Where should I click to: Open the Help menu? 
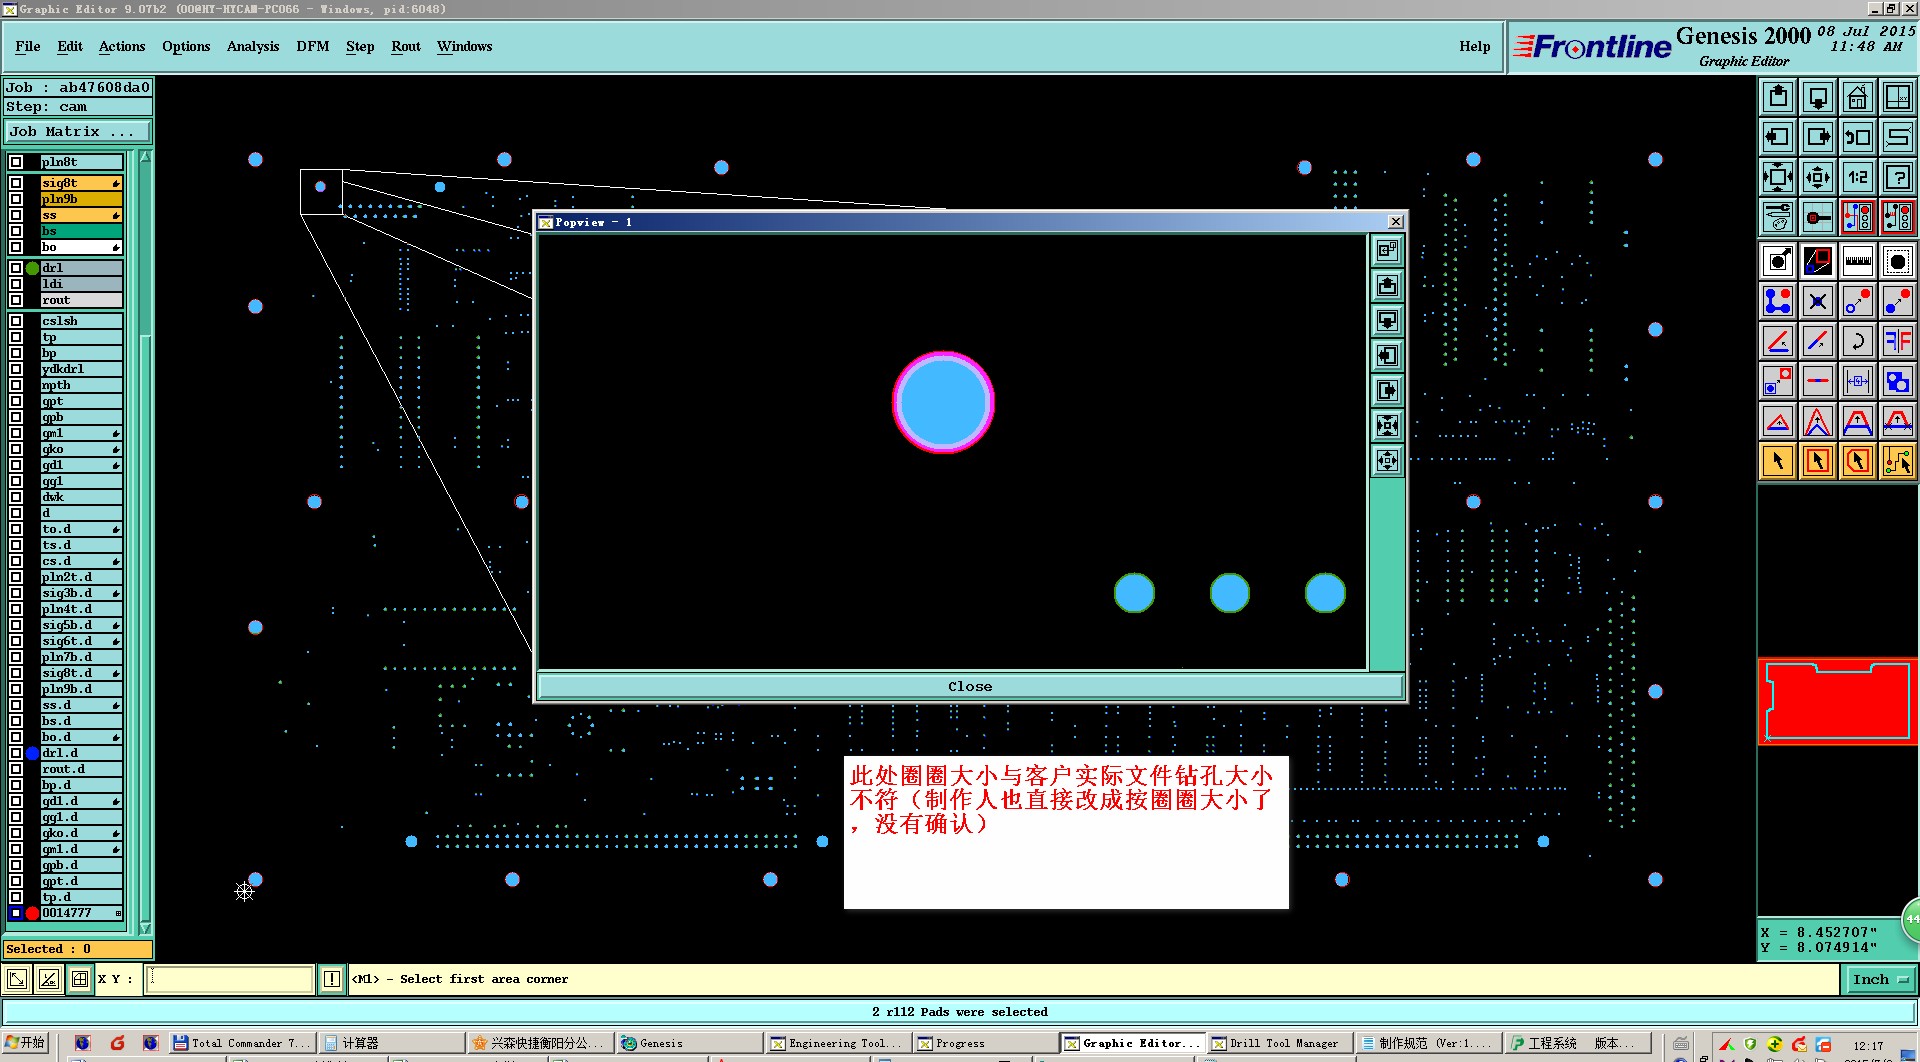tap(1475, 46)
